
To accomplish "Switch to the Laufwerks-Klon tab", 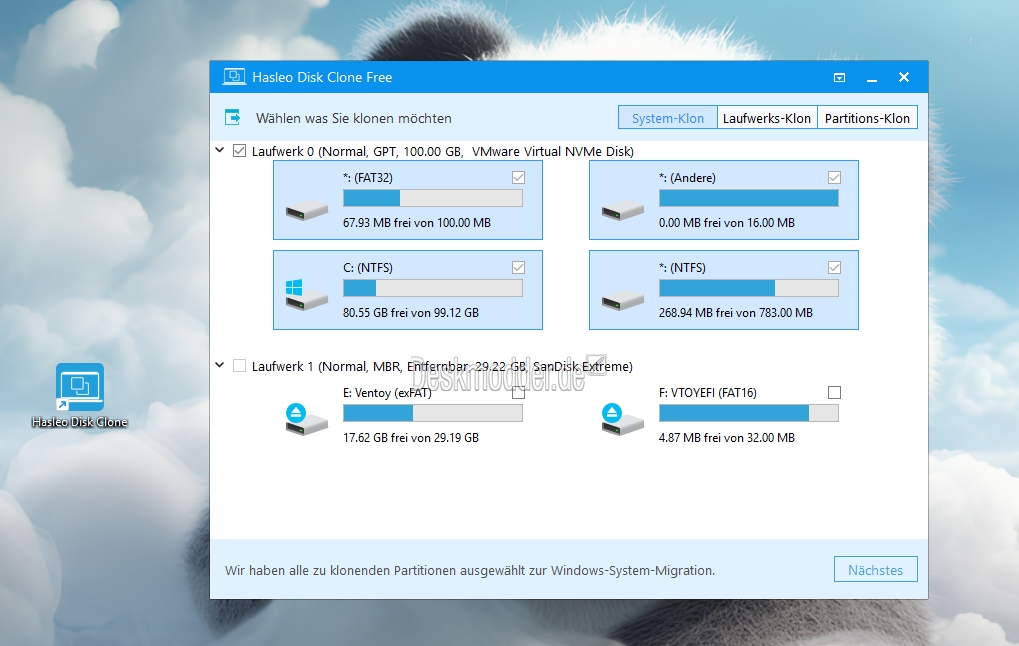I will pyautogui.click(x=767, y=118).
